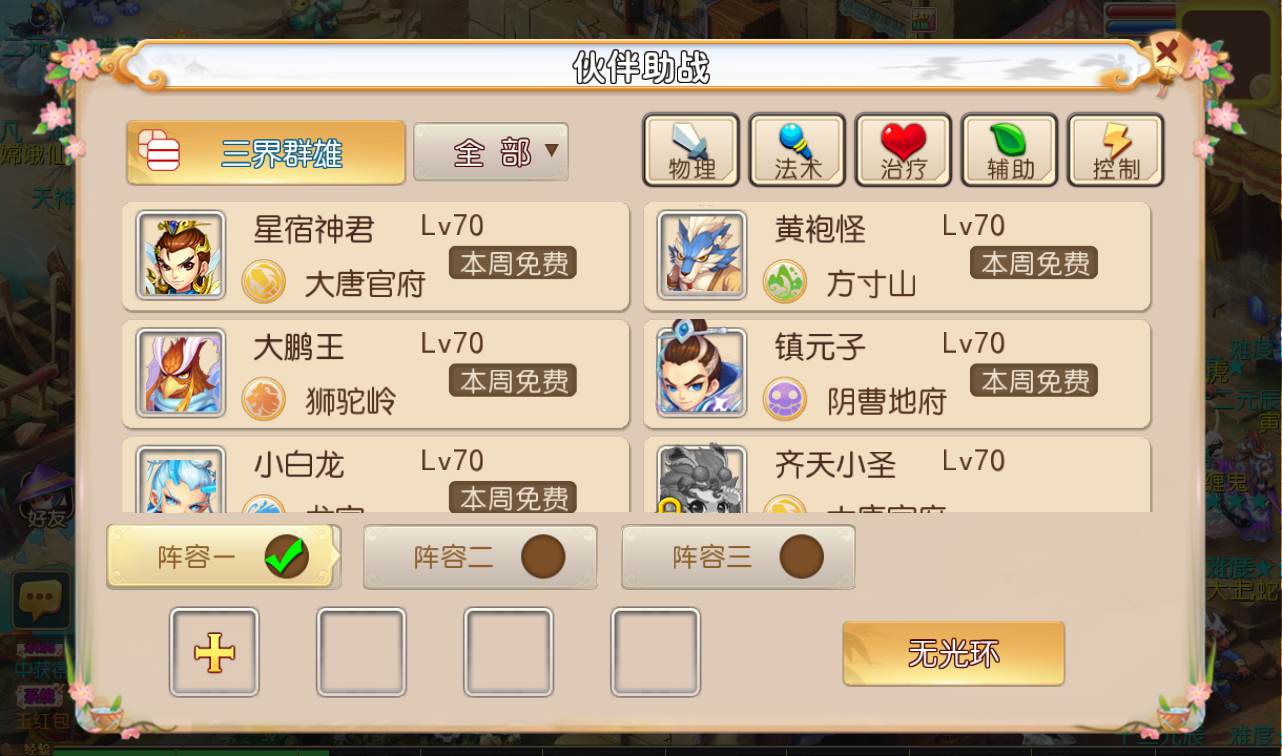
Task: Expand the 全部 dropdown filter
Action: [x=491, y=152]
